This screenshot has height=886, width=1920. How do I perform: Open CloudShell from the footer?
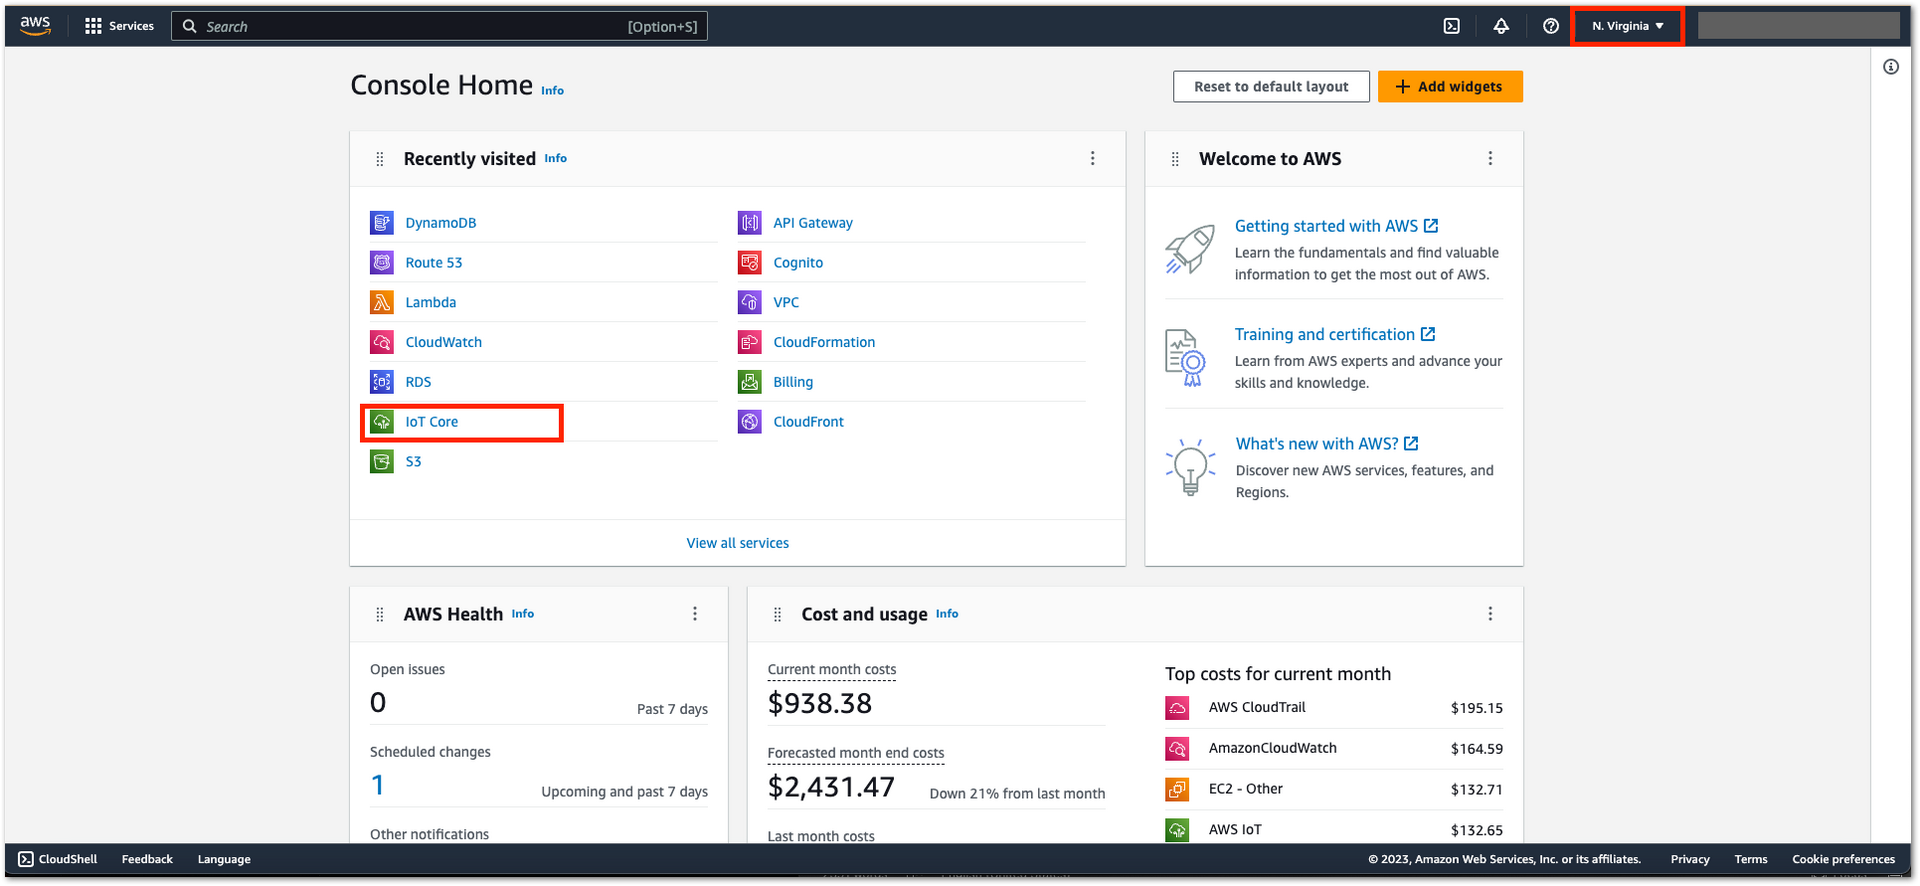tap(58, 859)
